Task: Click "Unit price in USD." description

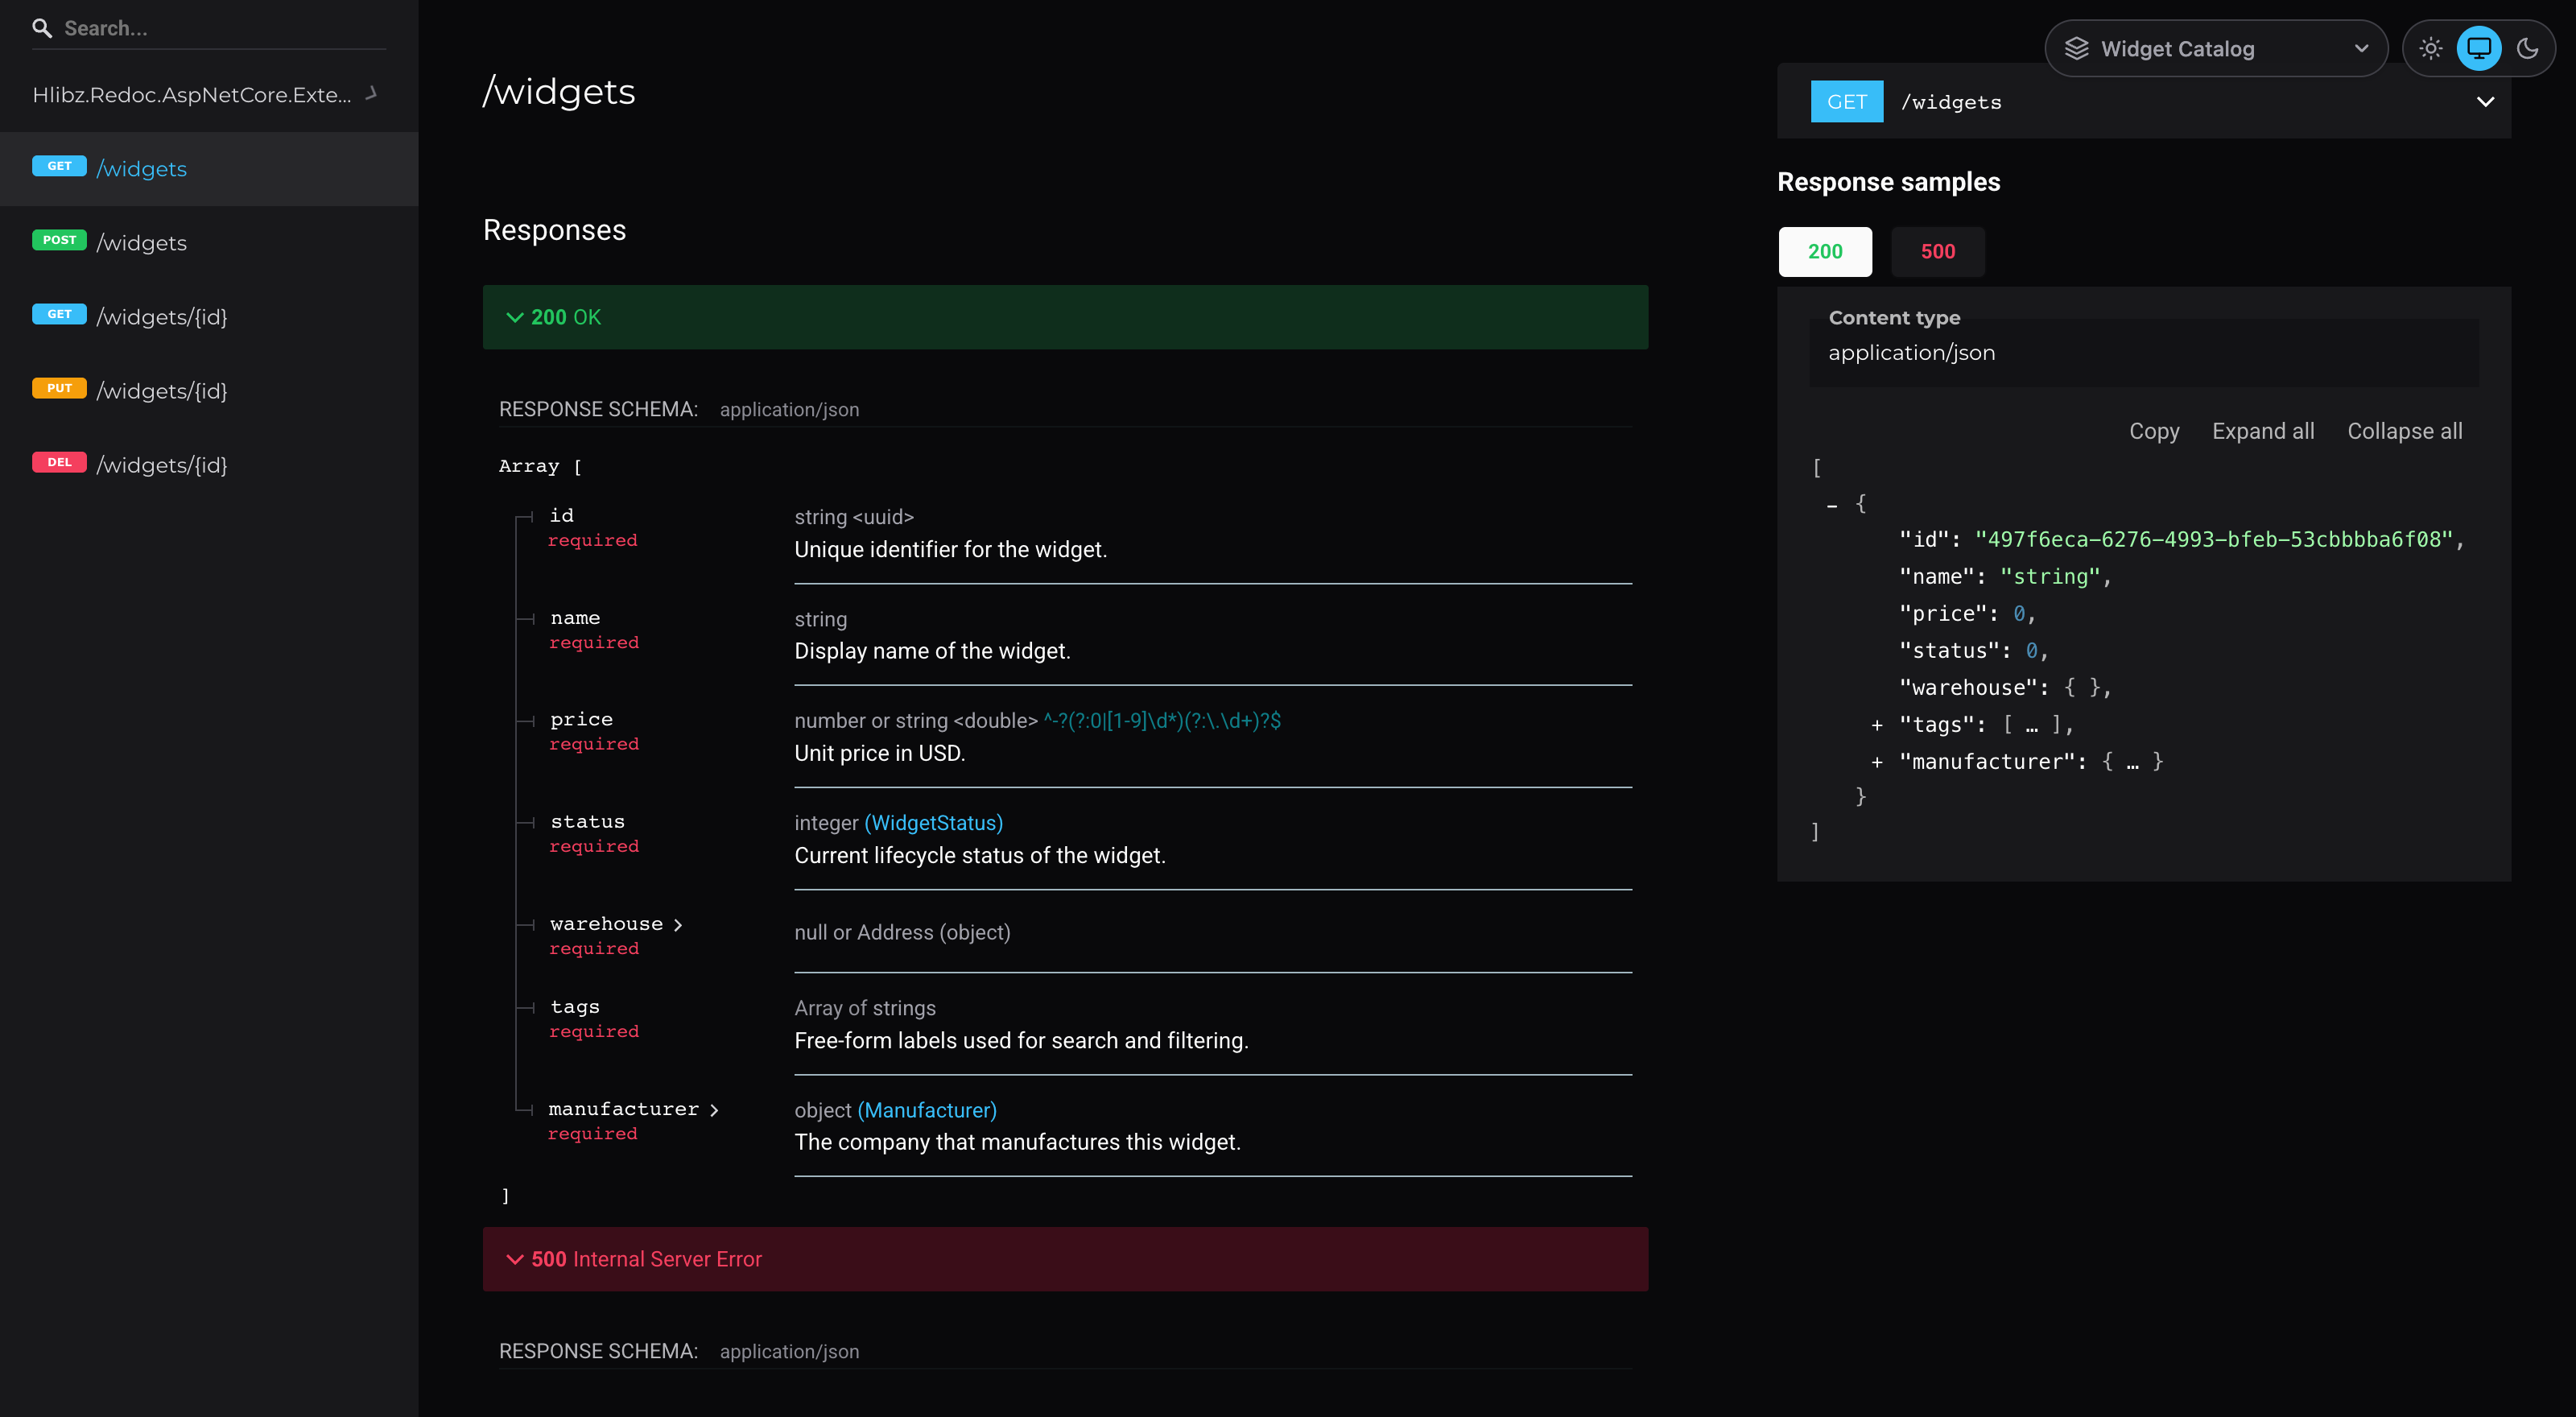Action: point(879,753)
